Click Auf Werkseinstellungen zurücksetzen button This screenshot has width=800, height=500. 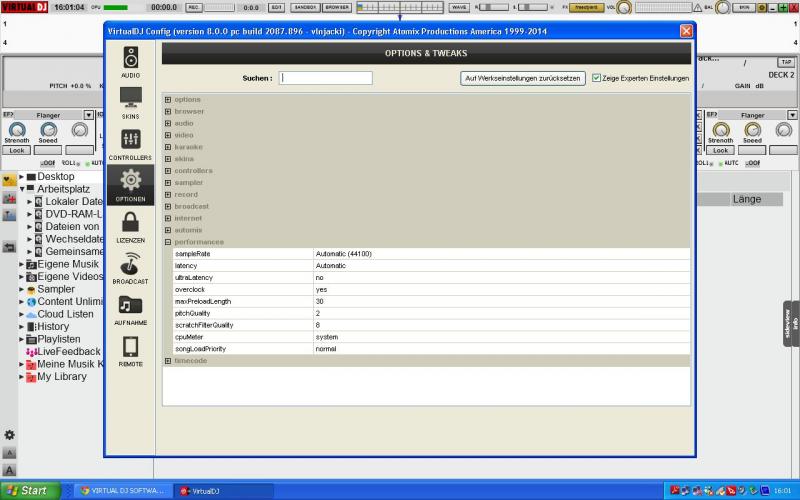(x=522, y=78)
